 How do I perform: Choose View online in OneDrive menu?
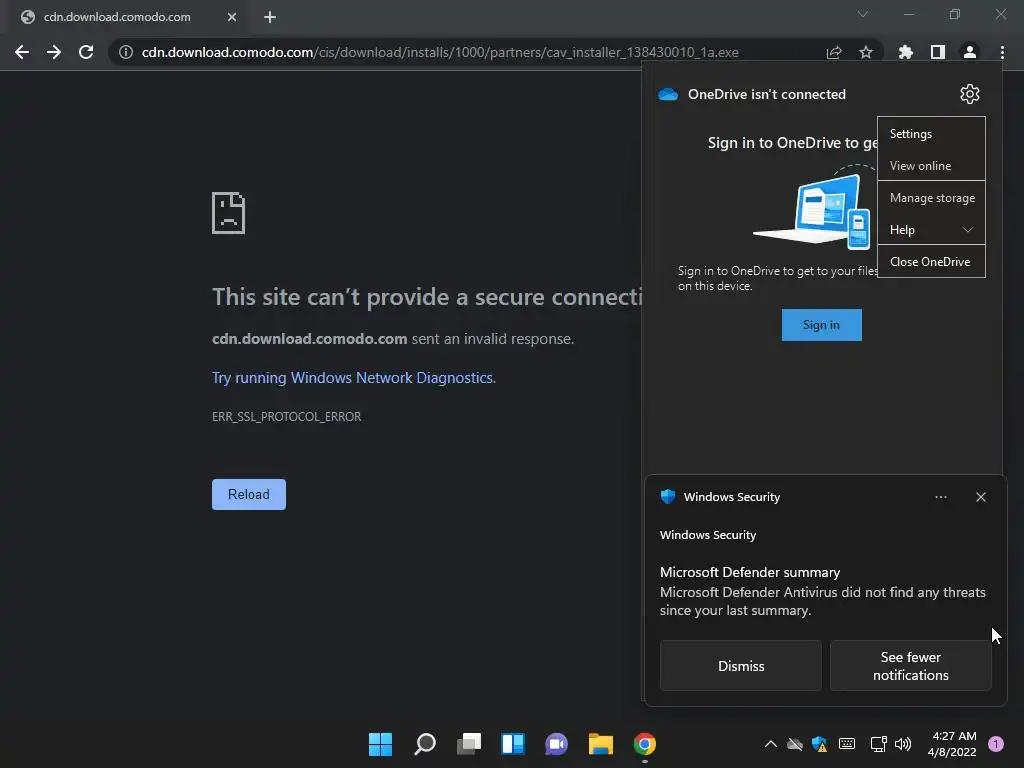coord(931,166)
